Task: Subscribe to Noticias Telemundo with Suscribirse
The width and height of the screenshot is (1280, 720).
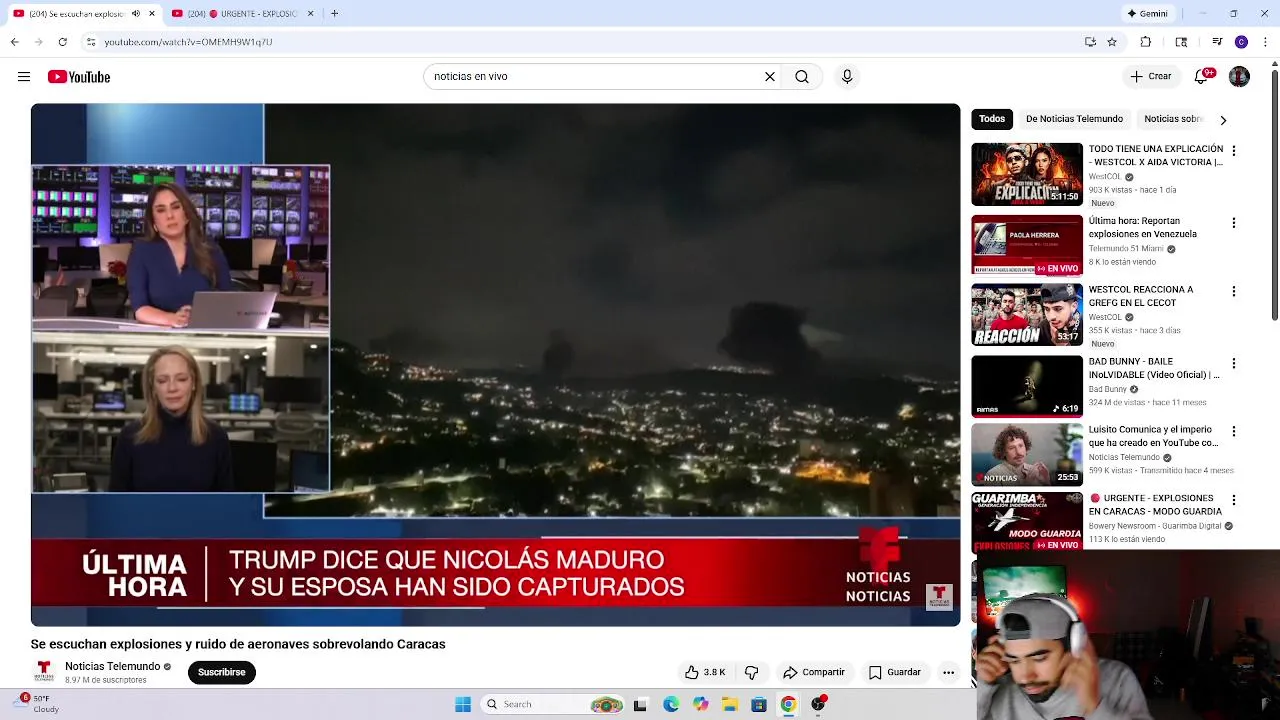Action: tap(222, 672)
